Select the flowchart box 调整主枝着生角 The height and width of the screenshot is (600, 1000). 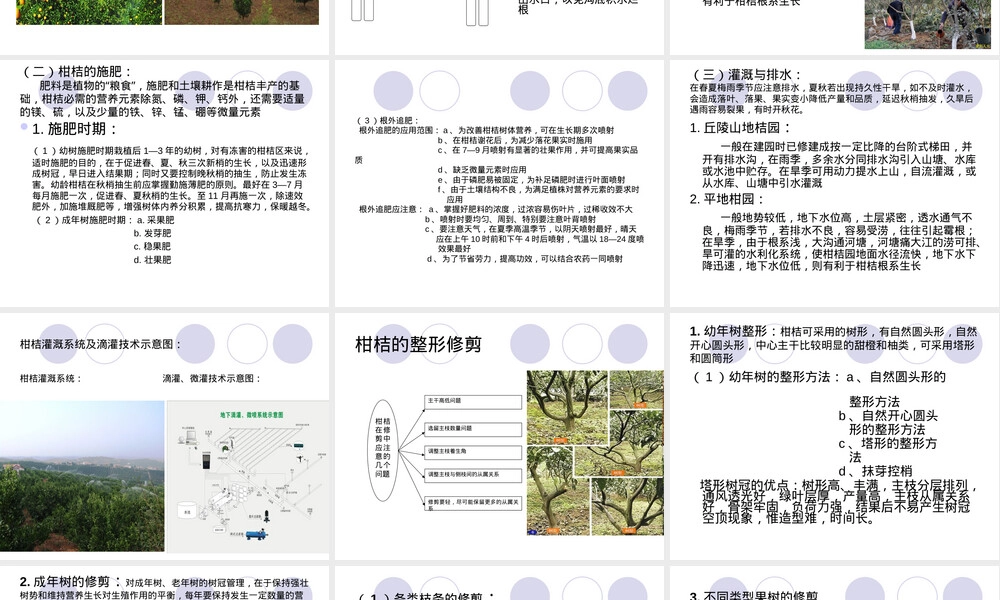point(473,452)
